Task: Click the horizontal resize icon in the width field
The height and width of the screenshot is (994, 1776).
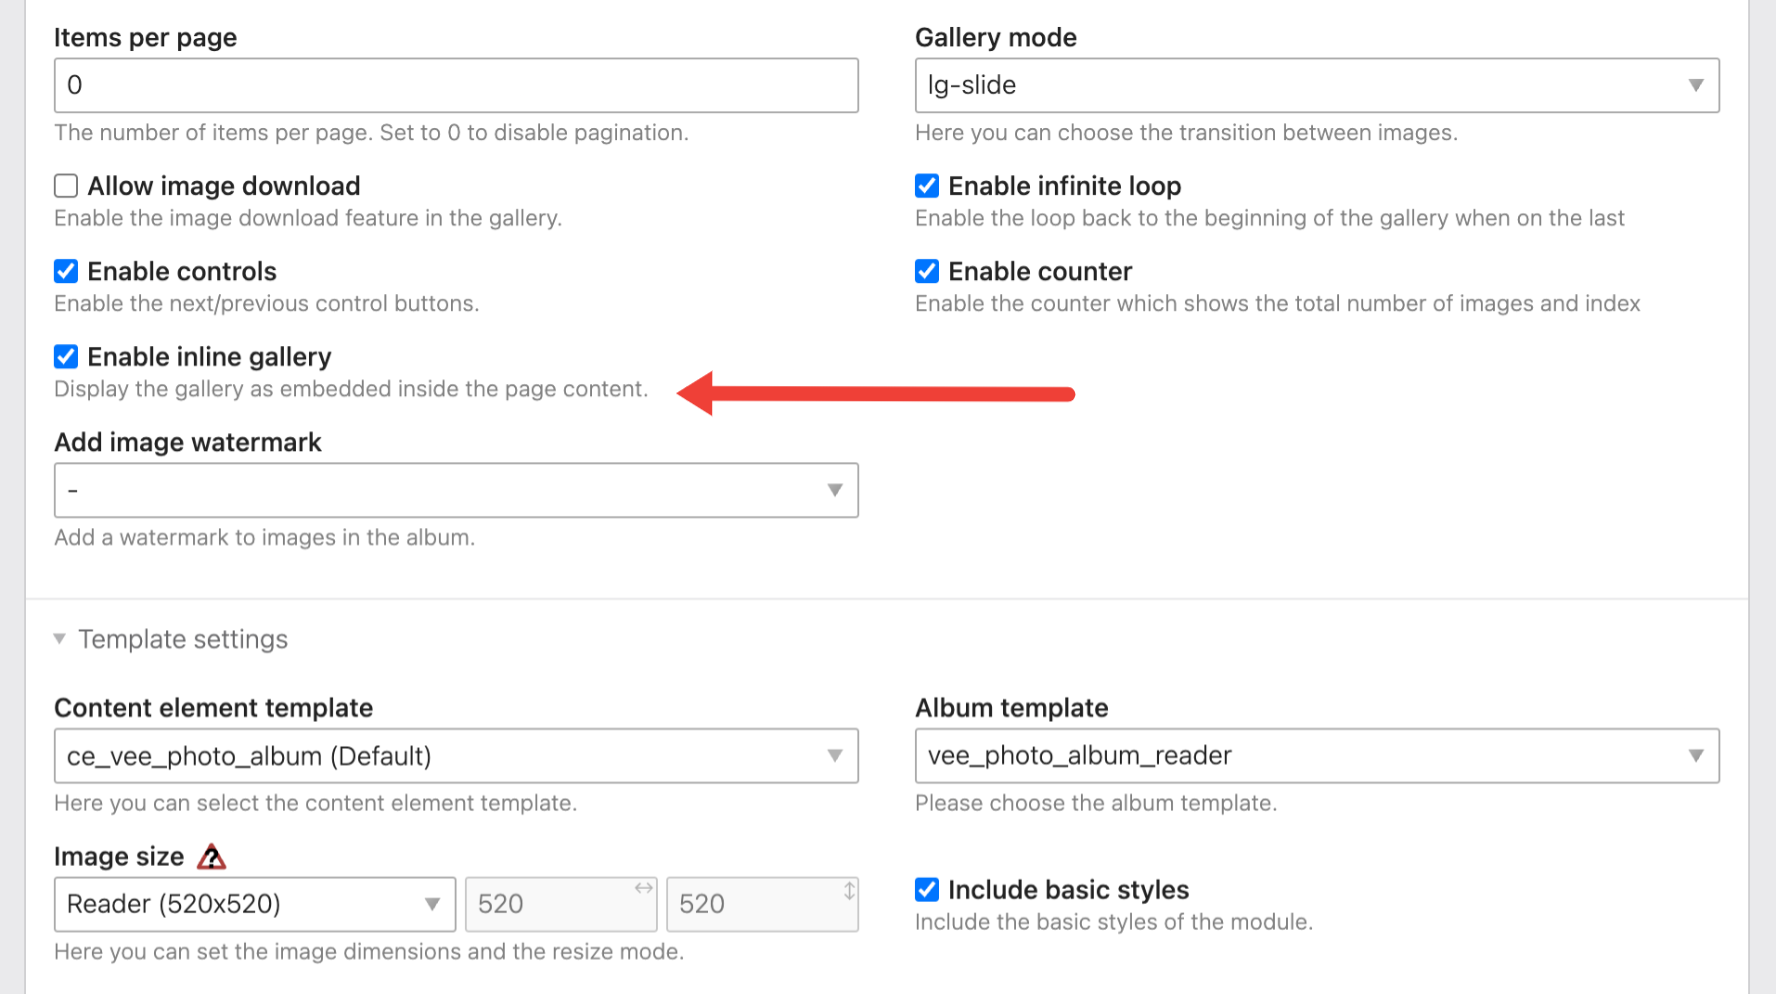Action: tap(641, 889)
